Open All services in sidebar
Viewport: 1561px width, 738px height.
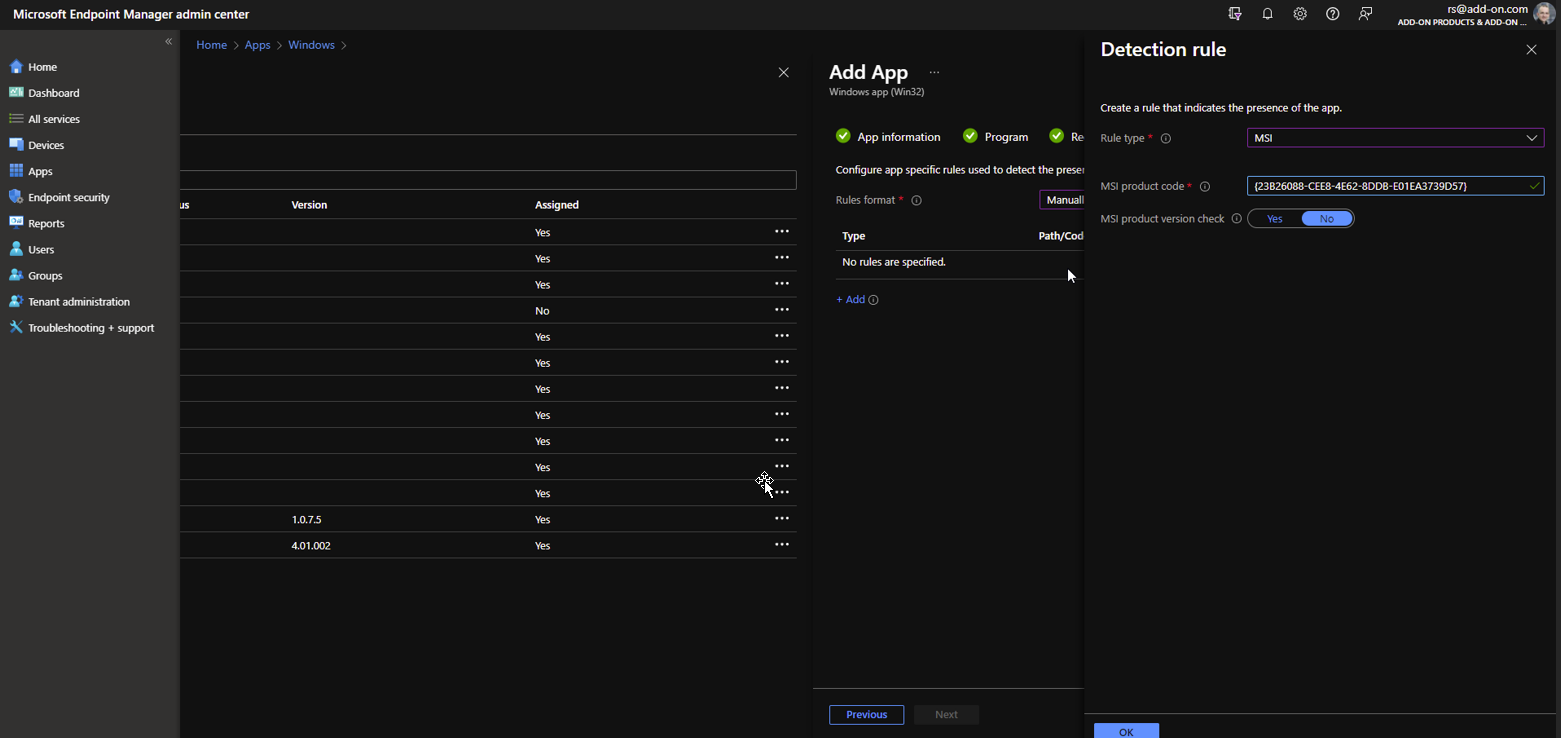coord(53,119)
